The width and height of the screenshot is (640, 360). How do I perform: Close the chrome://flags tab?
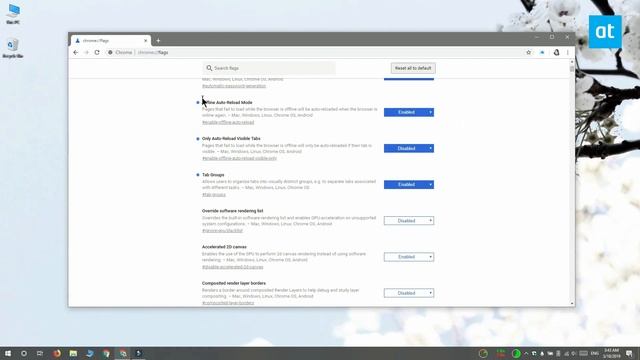tap(145, 40)
